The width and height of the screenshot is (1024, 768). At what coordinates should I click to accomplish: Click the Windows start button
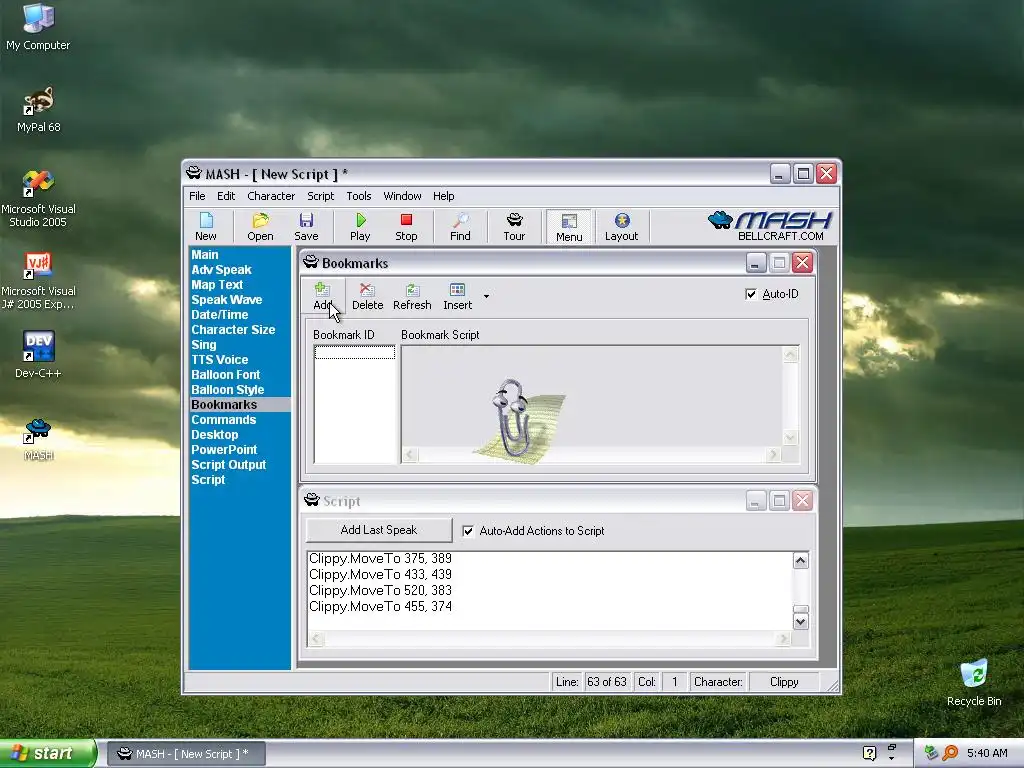point(48,753)
